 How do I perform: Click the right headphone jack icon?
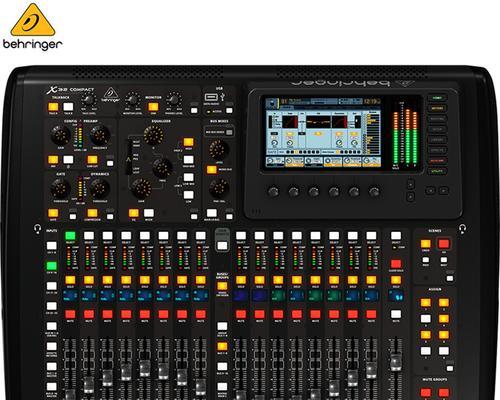(462, 228)
